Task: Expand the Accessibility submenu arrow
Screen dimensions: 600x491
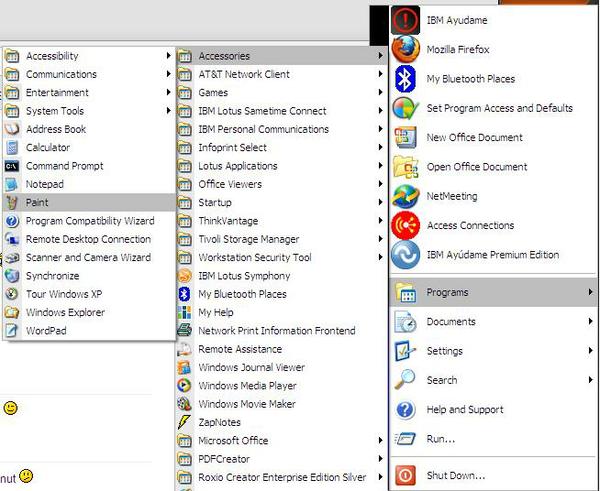Action: [168, 56]
